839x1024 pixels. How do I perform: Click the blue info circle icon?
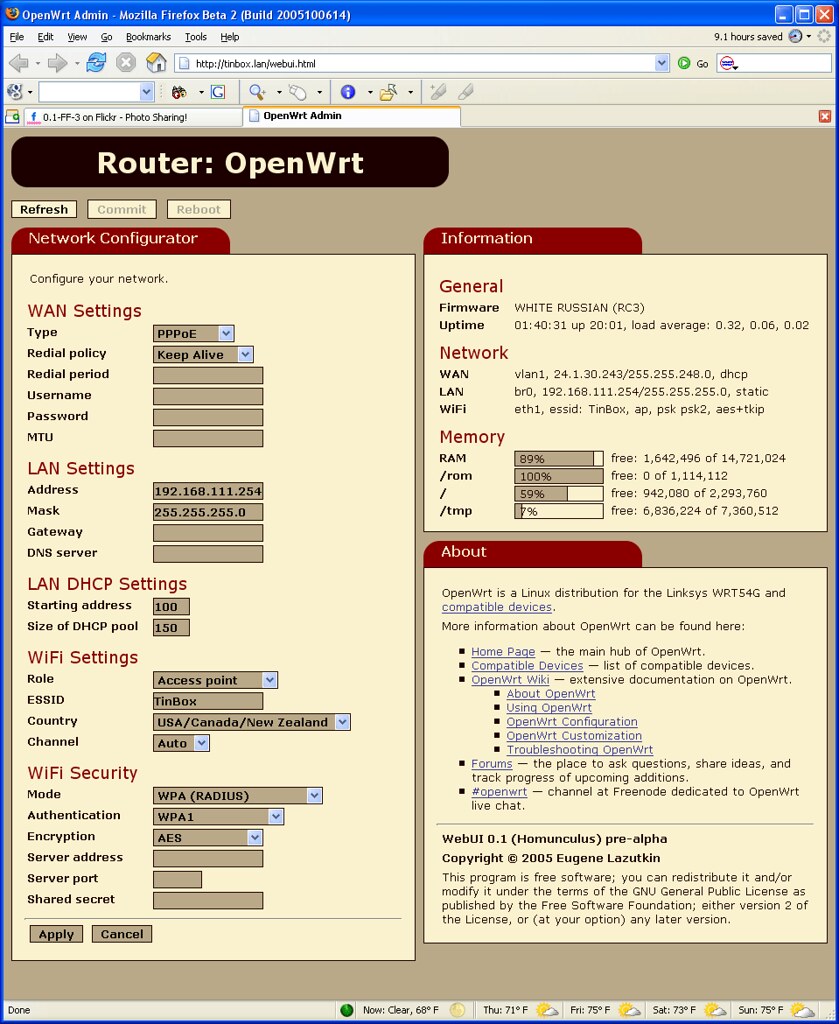348,92
